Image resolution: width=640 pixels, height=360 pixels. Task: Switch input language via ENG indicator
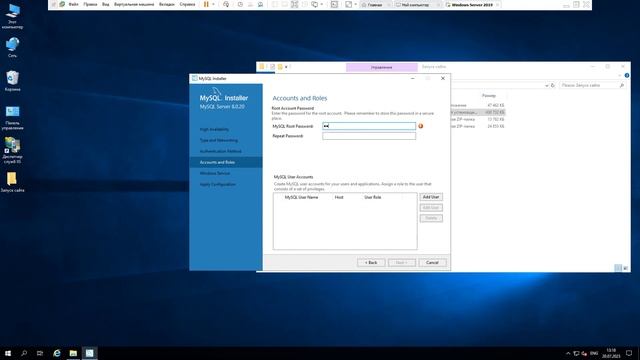pos(594,353)
